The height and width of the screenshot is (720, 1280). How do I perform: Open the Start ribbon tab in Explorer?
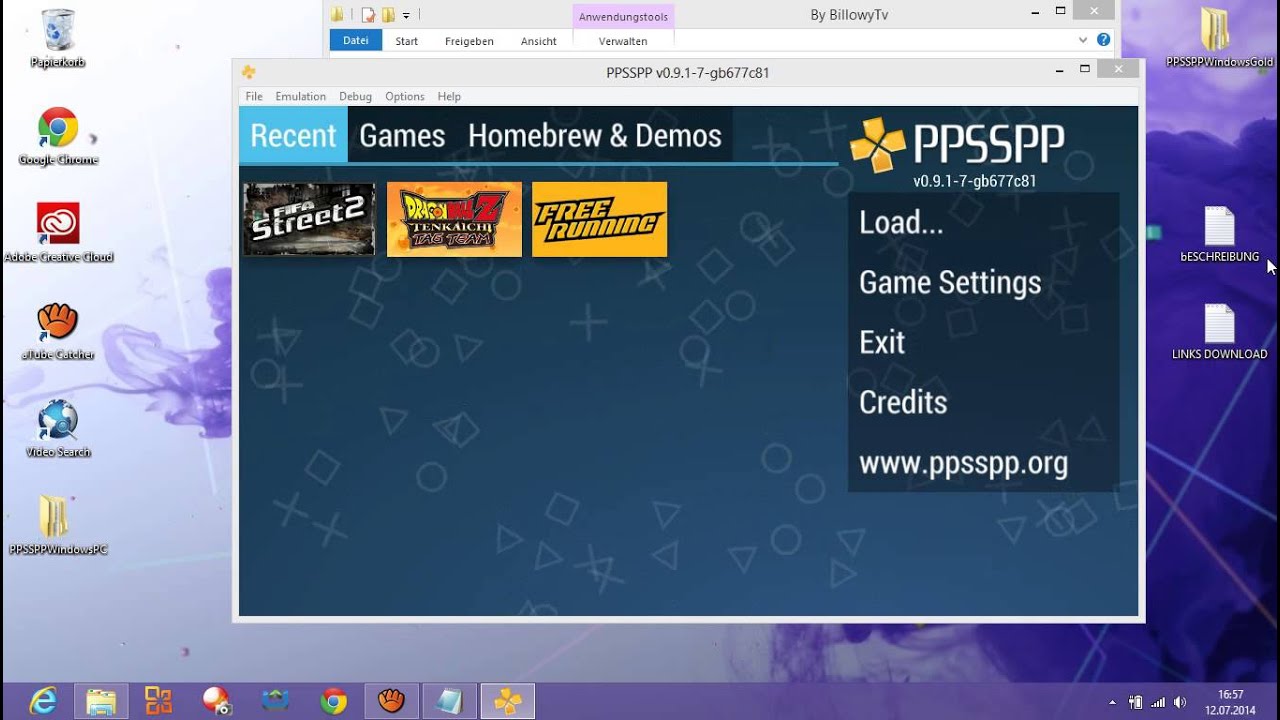click(x=406, y=41)
